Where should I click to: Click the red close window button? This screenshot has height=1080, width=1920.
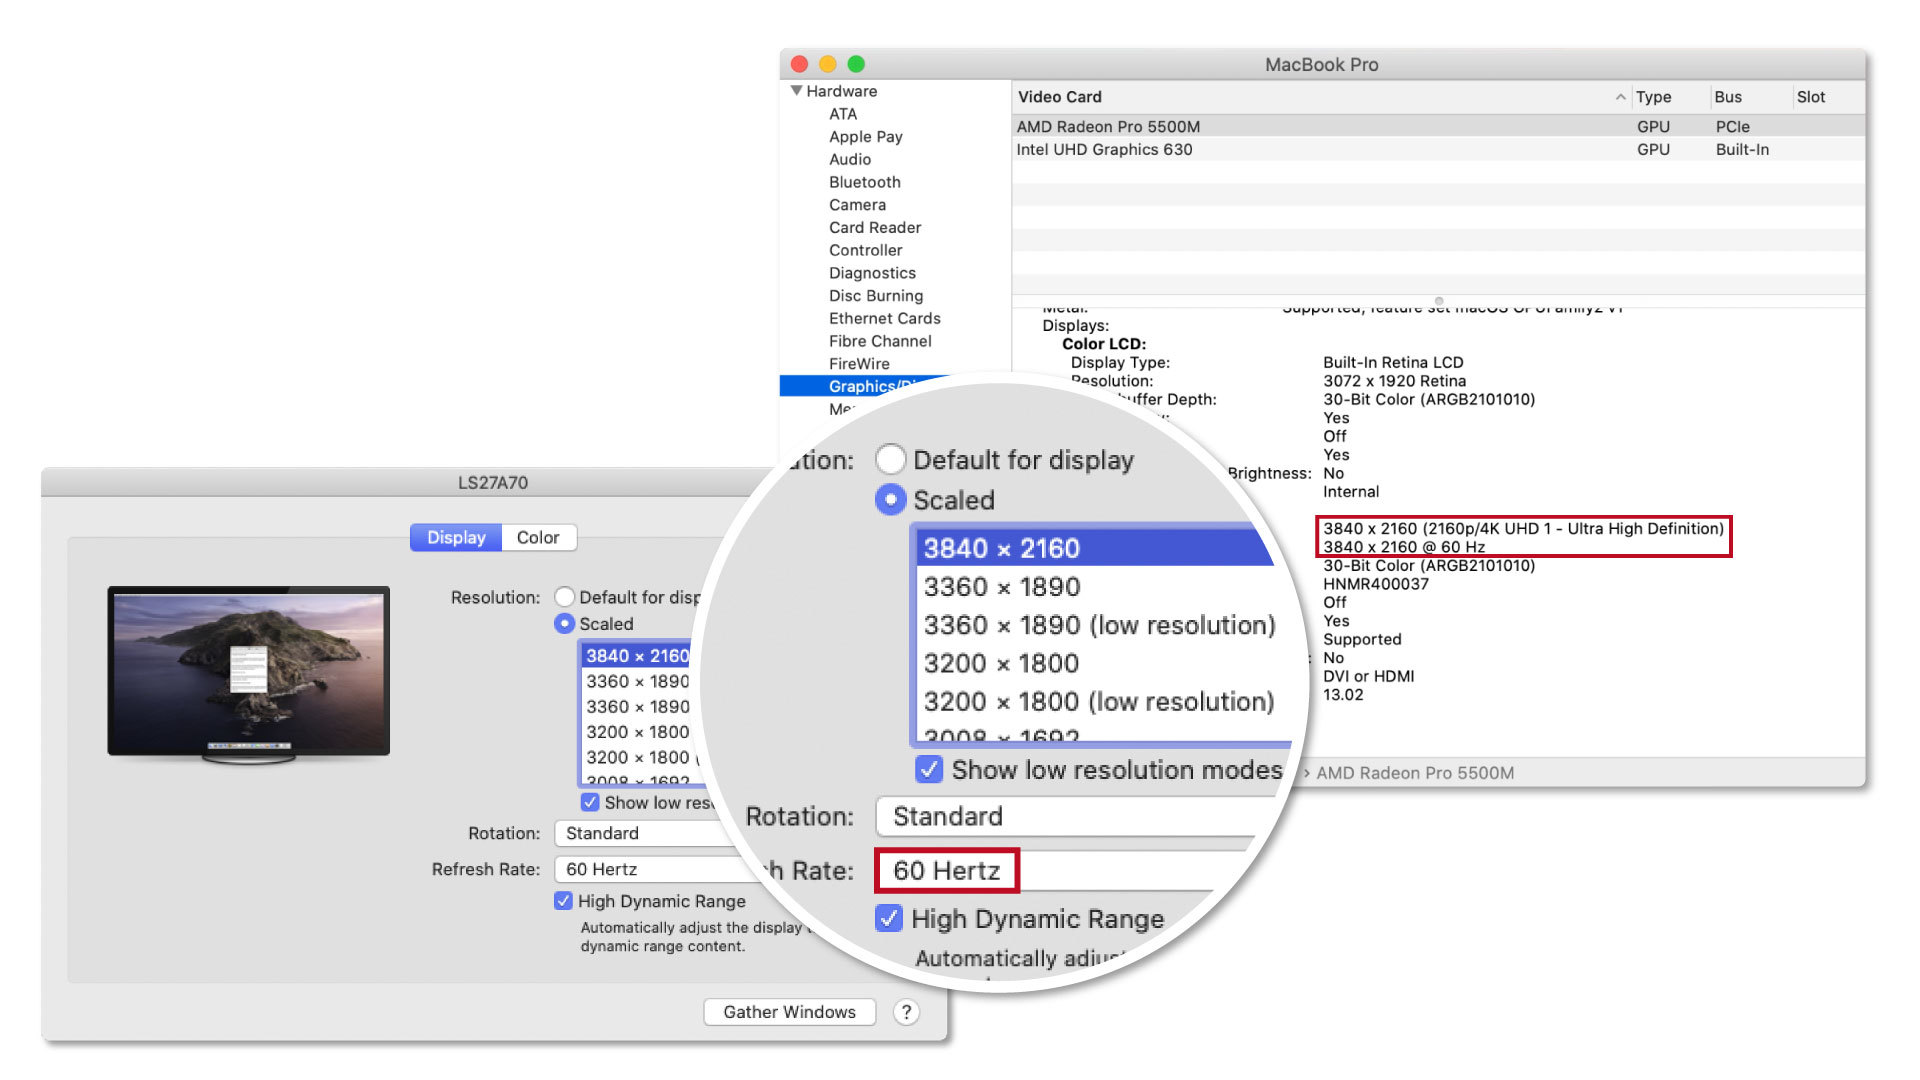(x=799, y=64)
